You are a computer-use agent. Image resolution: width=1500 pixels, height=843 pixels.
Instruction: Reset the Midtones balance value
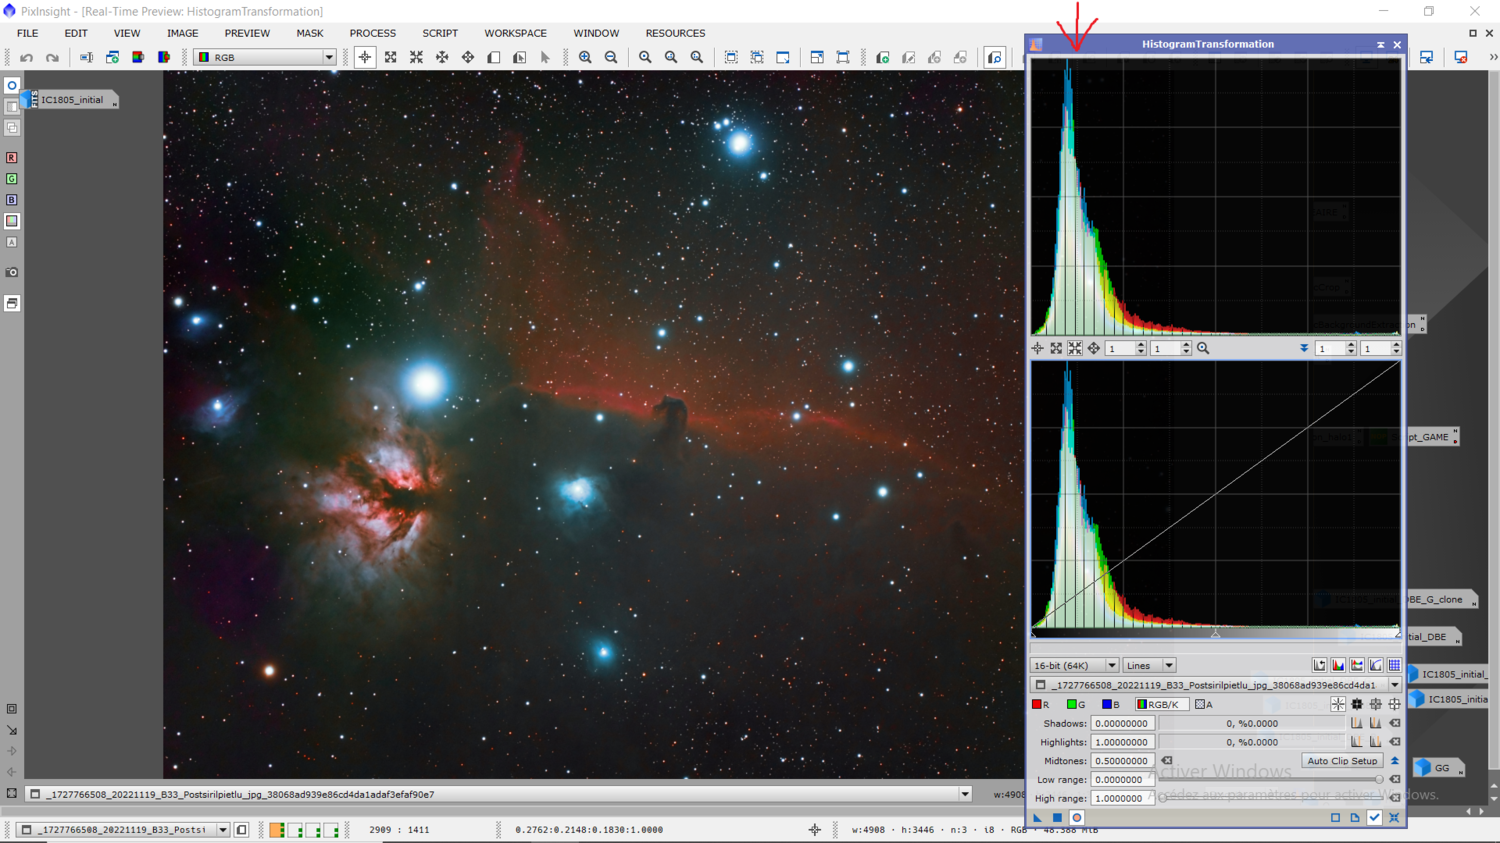coord(1167,761)
